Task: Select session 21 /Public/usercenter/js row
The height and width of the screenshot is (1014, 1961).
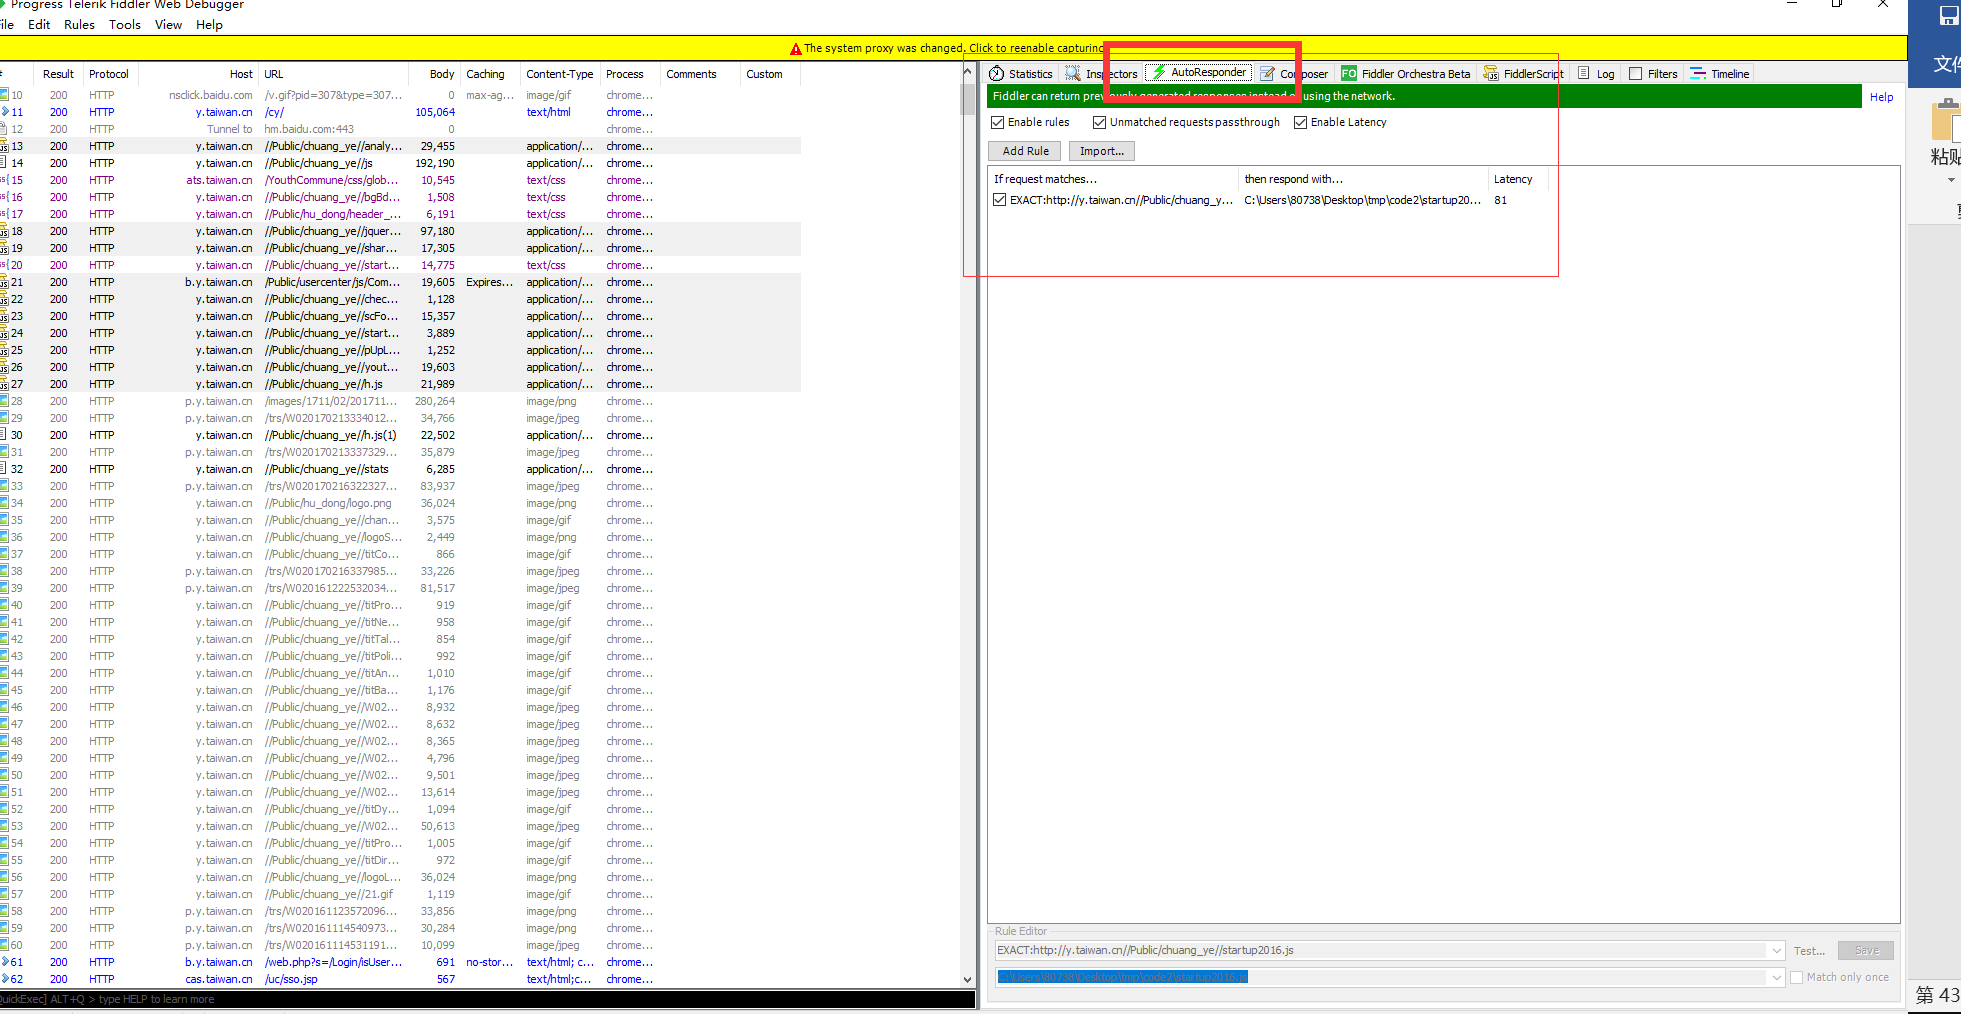Action: point(400,282)
